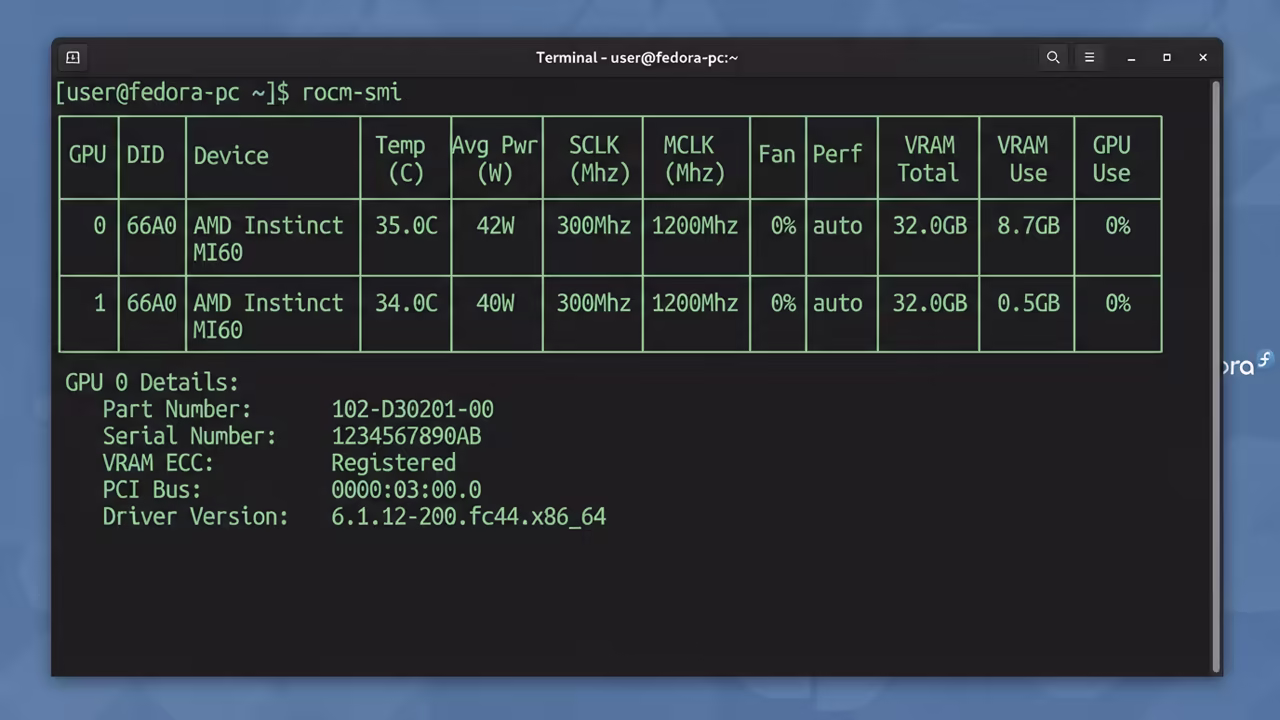
Task: Click the '[user@fedora-pc ~]$' prompt
Action: (x=172, y=93)
